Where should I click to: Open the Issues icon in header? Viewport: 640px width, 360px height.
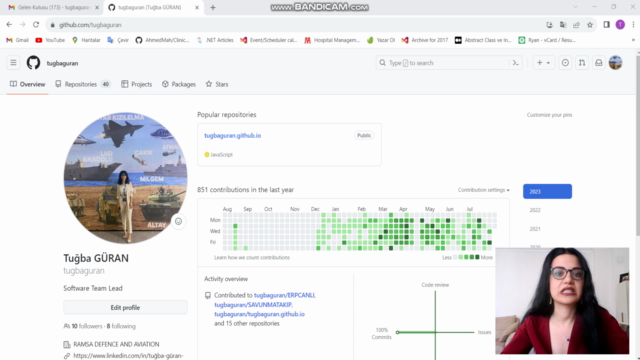565,63
